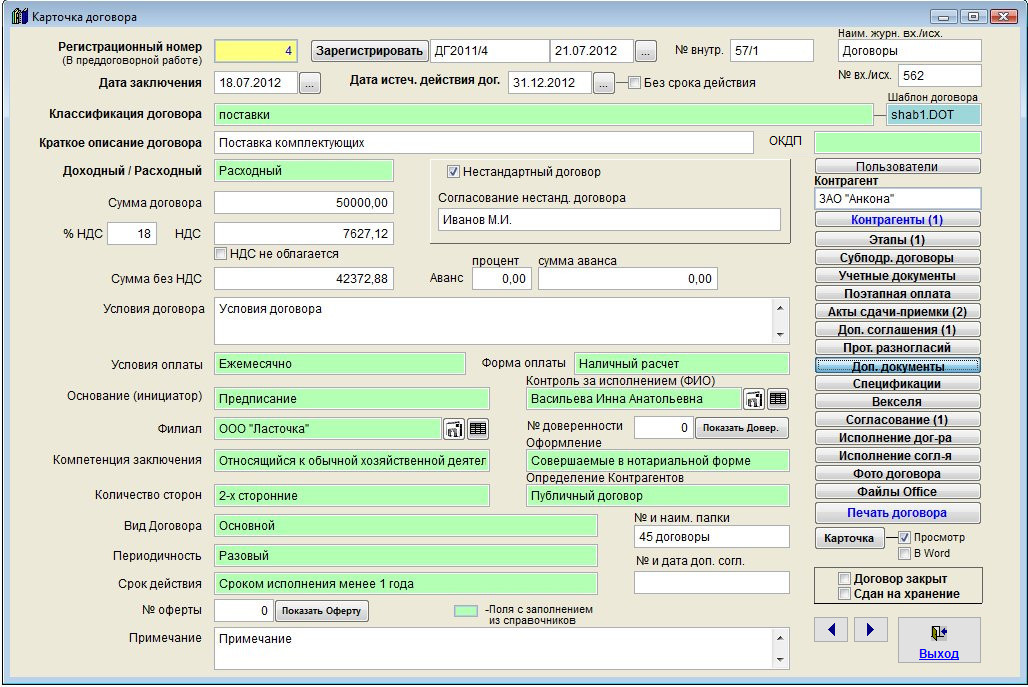Click the Выход exit door button
1028x687 pixels.
tap(938, 640)
